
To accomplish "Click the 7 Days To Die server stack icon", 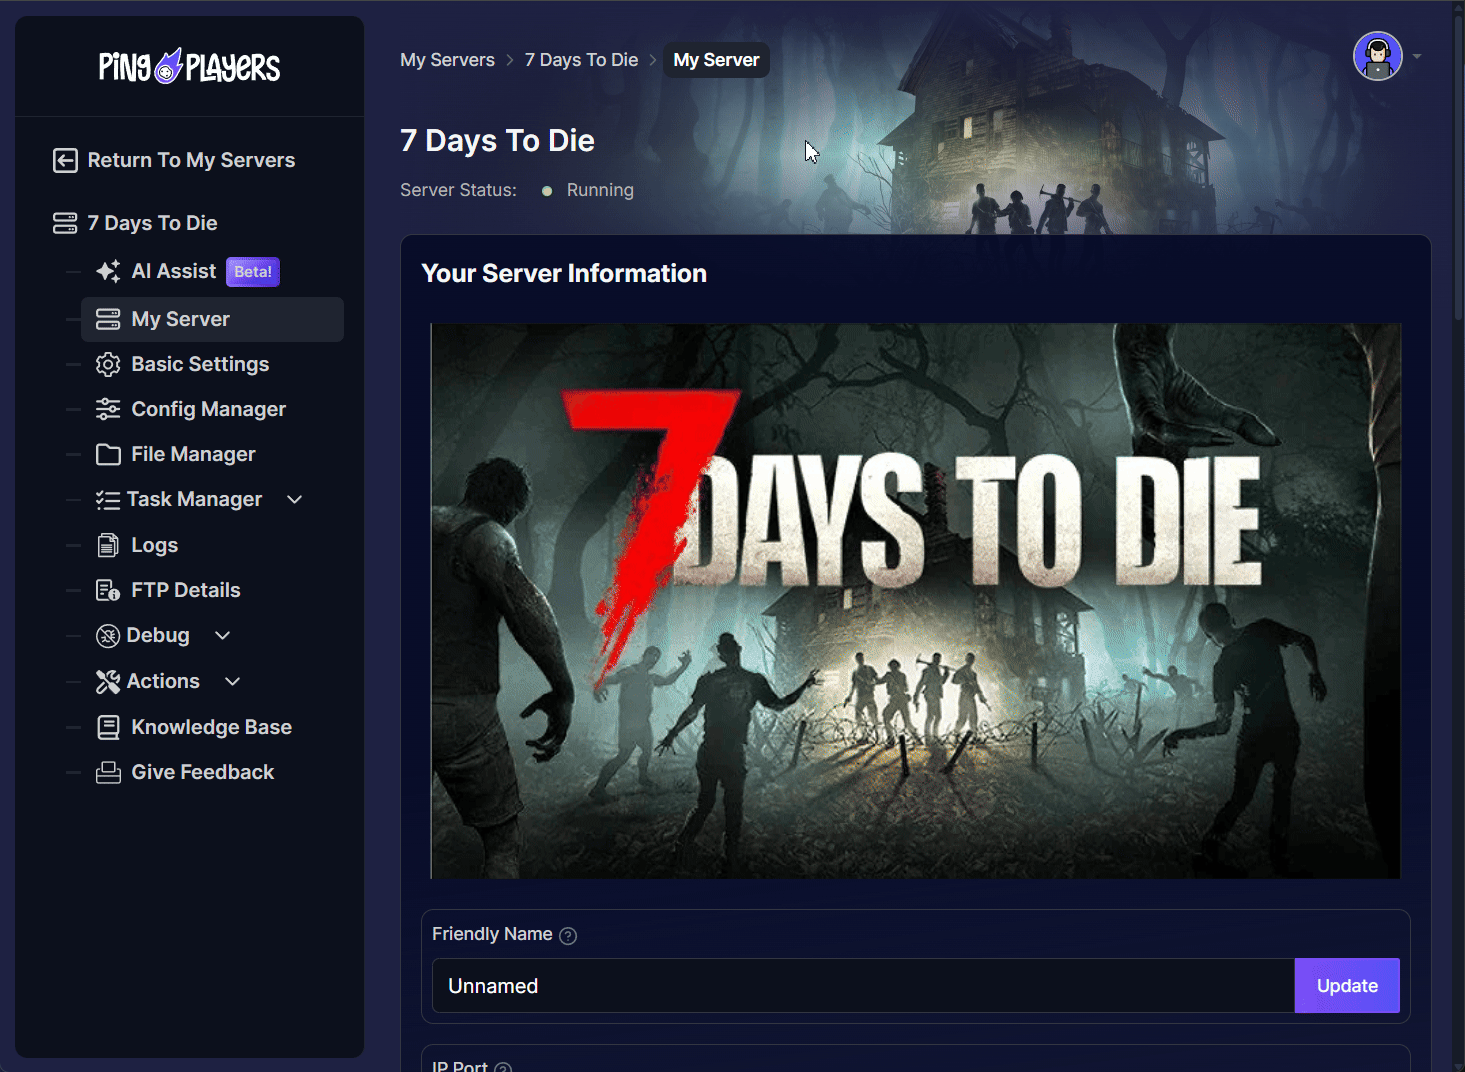I will click(65, 223).
